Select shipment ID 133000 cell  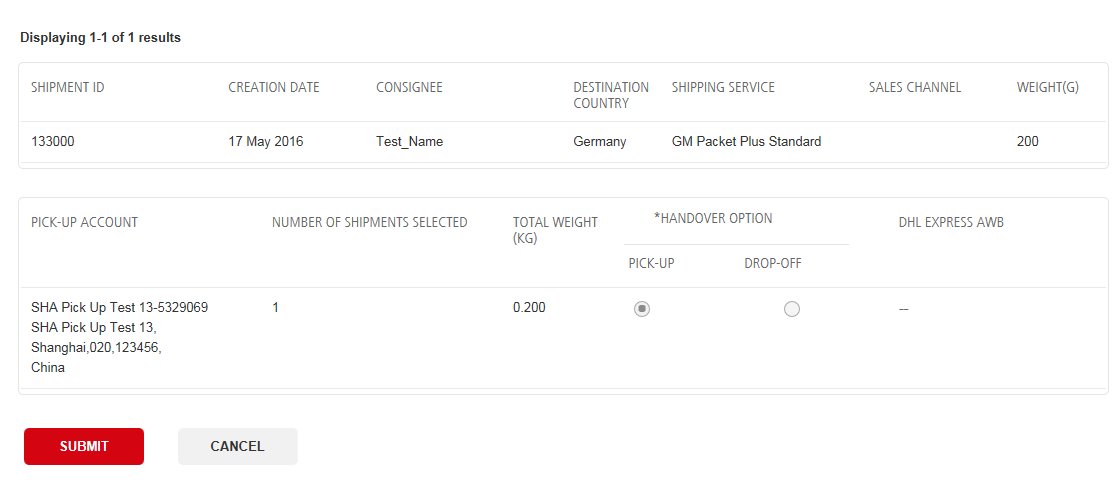tap(53, 142)
